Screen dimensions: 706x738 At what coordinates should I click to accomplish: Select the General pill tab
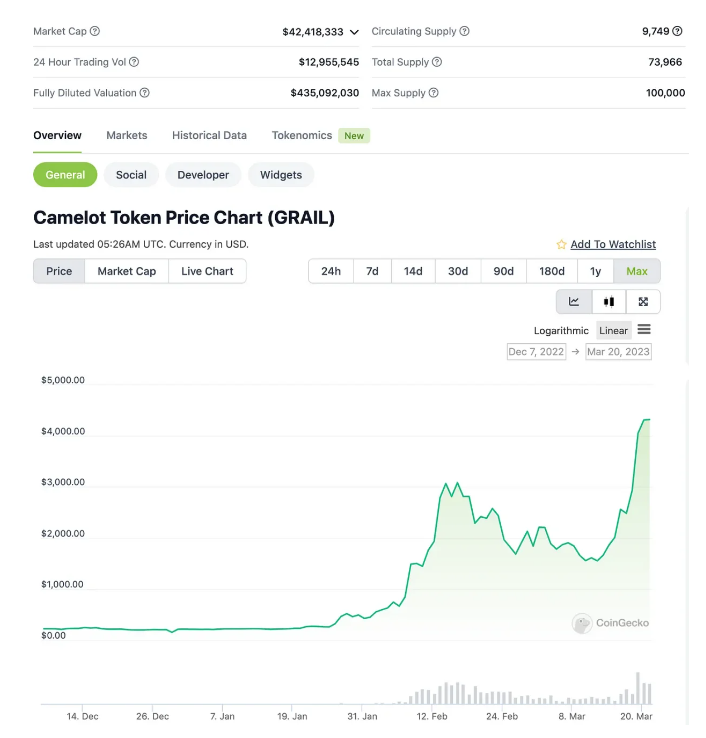pyautogui.click(x=65, y=175)
